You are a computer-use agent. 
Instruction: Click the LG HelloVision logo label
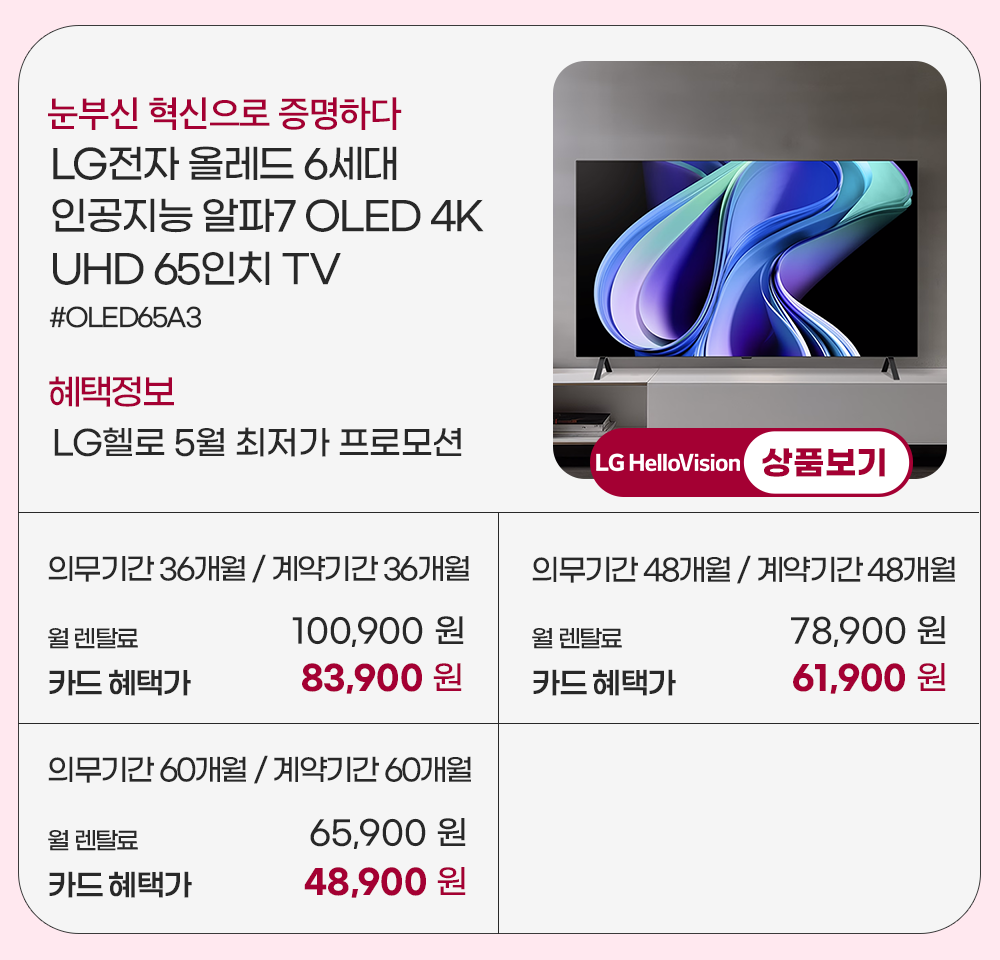click(667, 463)
